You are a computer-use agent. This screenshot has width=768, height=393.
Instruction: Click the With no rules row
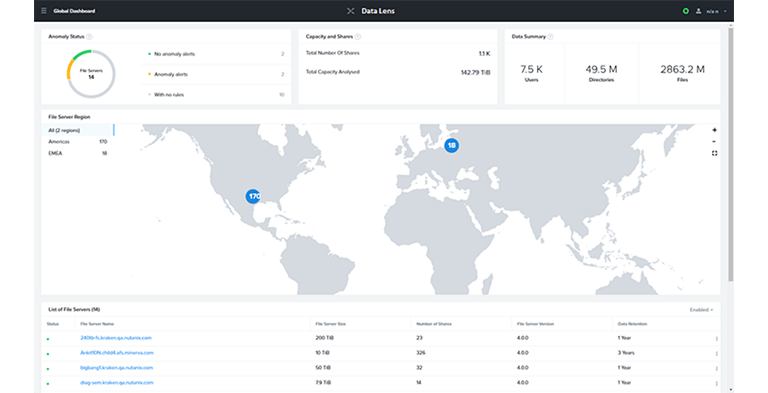point(216,95)
